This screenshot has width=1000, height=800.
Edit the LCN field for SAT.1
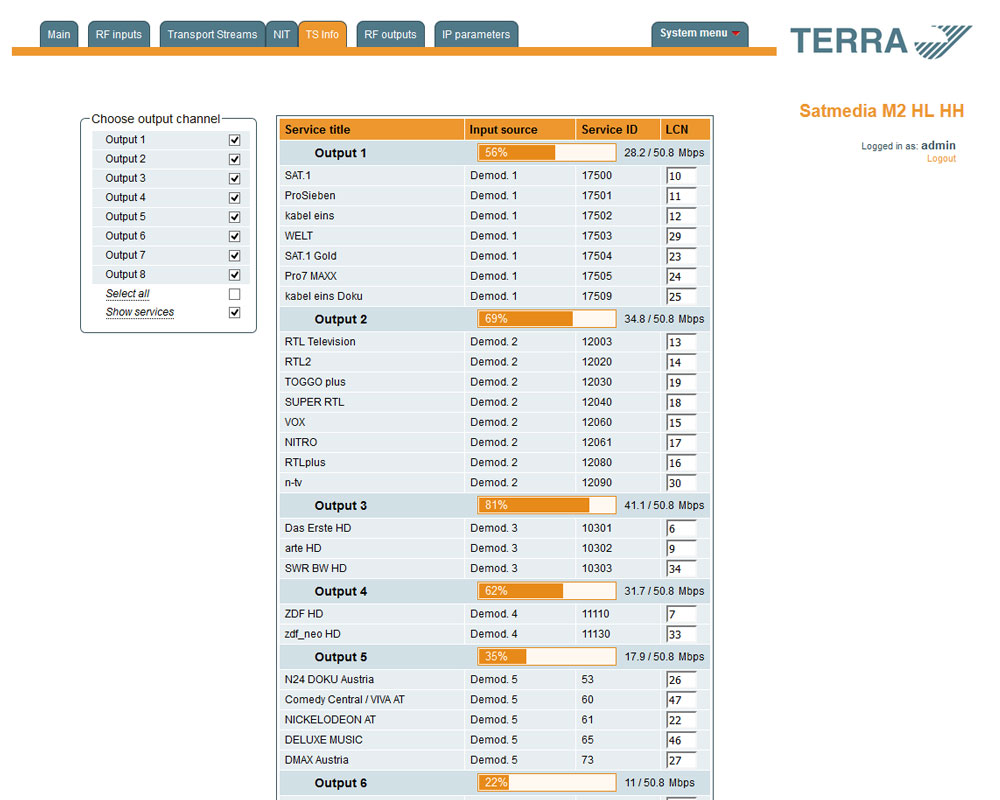(681, 176)
